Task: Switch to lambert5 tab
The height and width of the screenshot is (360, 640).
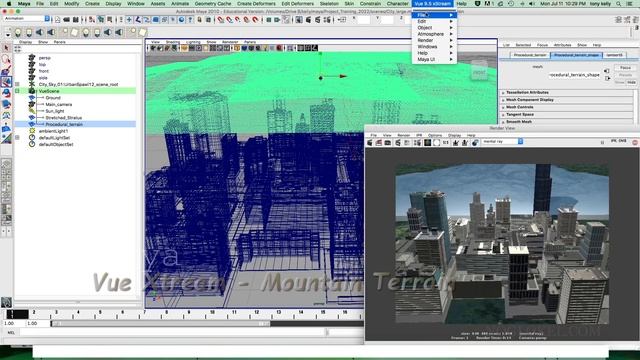Action: pos(614,55)
